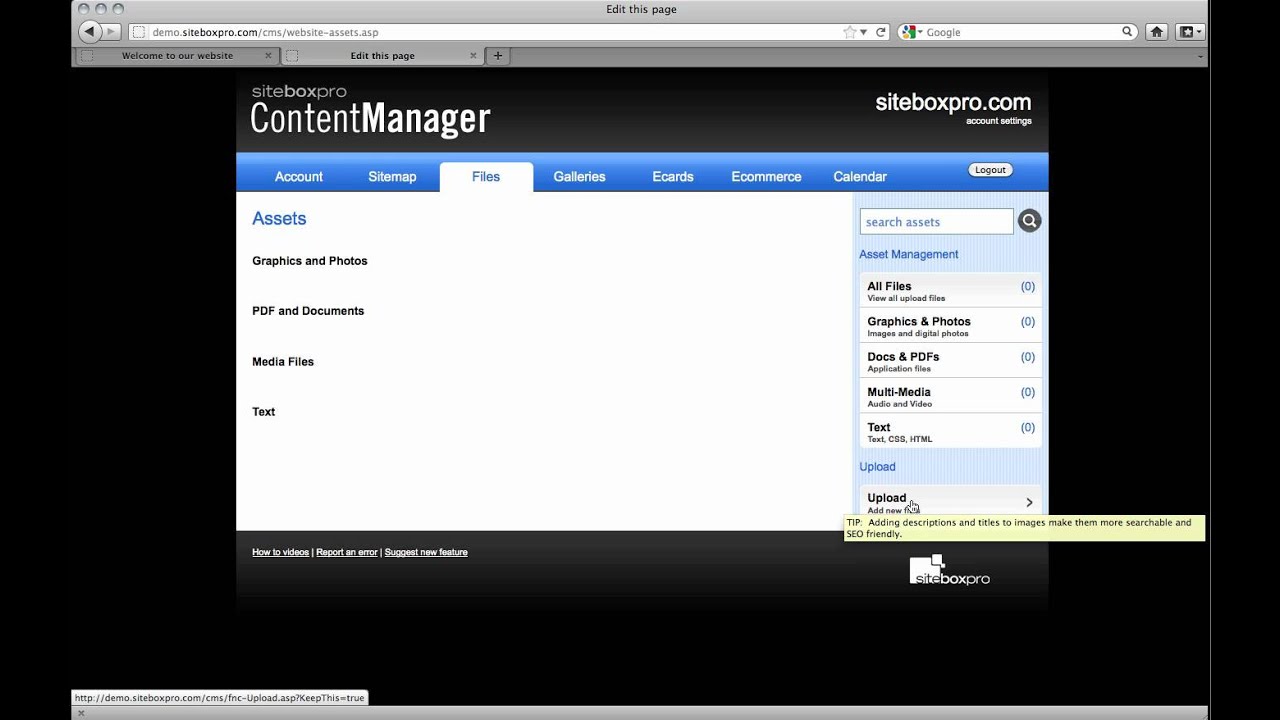Click the 'Graphics and Photos' section heading
The width and height of the screenshot is (1280, 720).
click(310, 261)
